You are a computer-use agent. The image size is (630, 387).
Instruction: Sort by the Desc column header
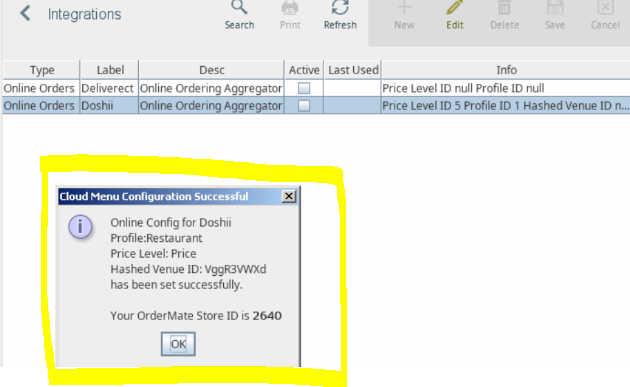click(212, 70)
